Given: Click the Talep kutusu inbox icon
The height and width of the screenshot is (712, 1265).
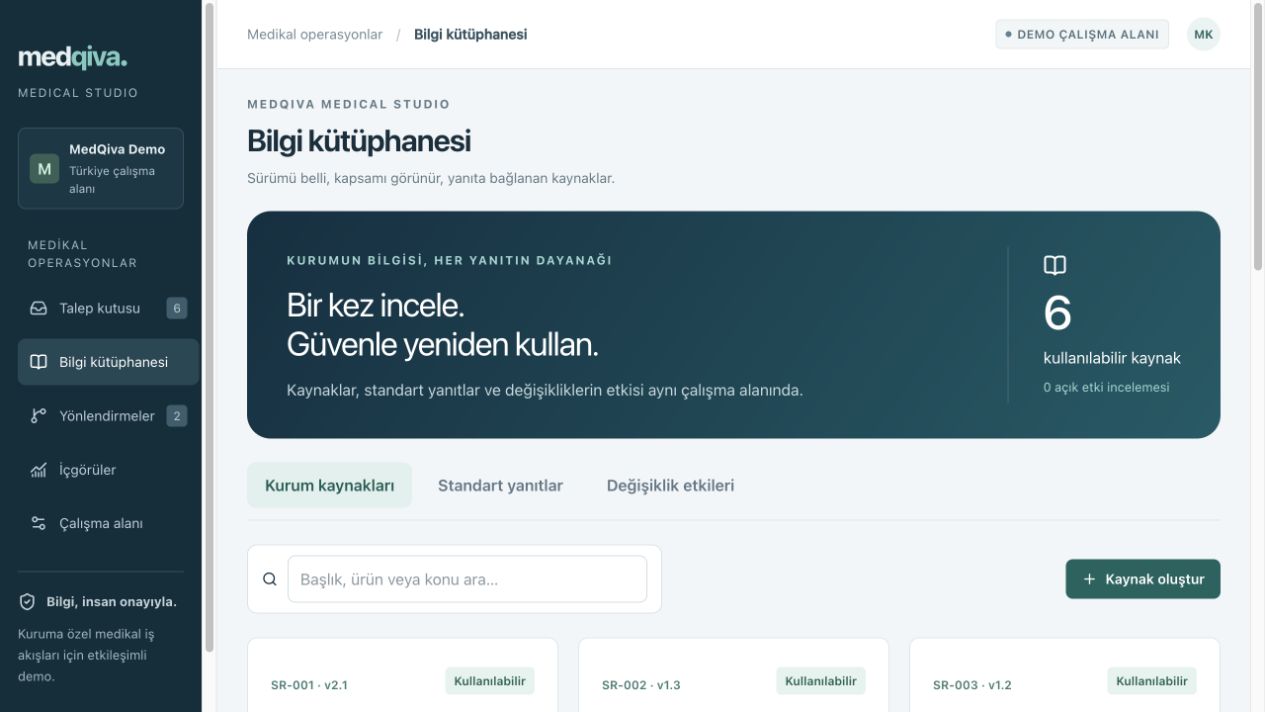Looking at the screenshot, I should (39, 308).
